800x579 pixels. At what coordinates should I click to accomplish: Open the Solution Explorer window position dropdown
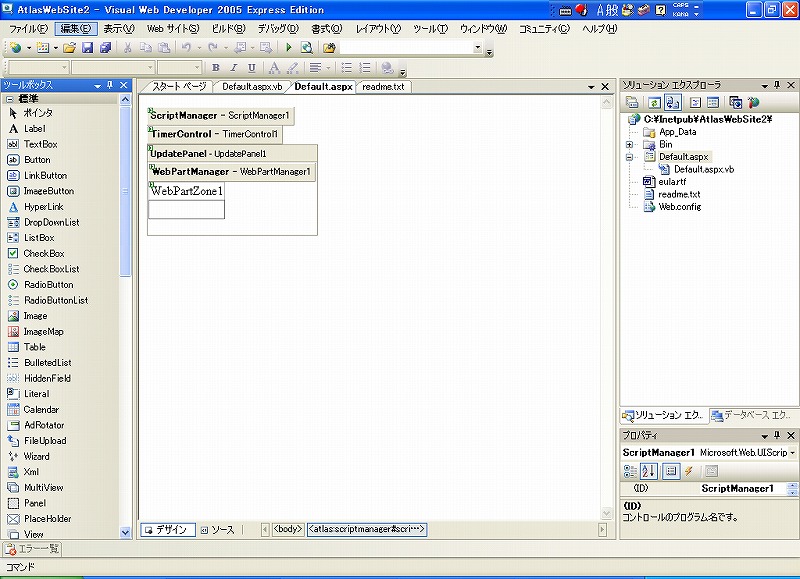tap(764, 86)
